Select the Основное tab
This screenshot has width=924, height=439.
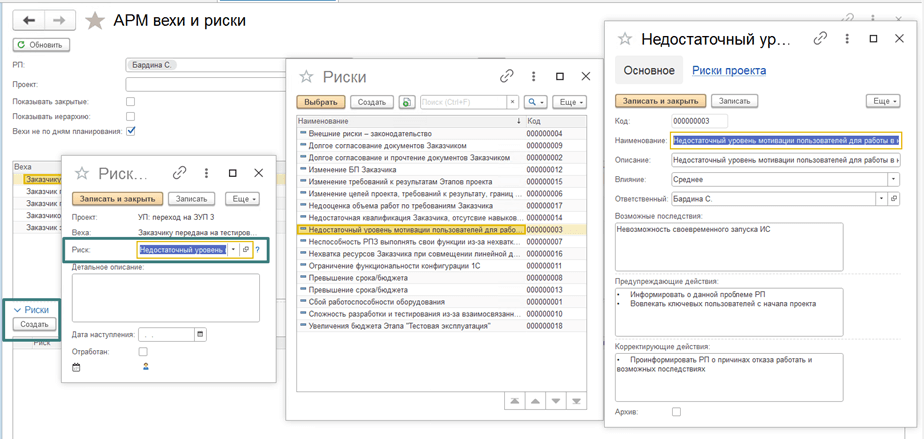click(x=649, y=71)
